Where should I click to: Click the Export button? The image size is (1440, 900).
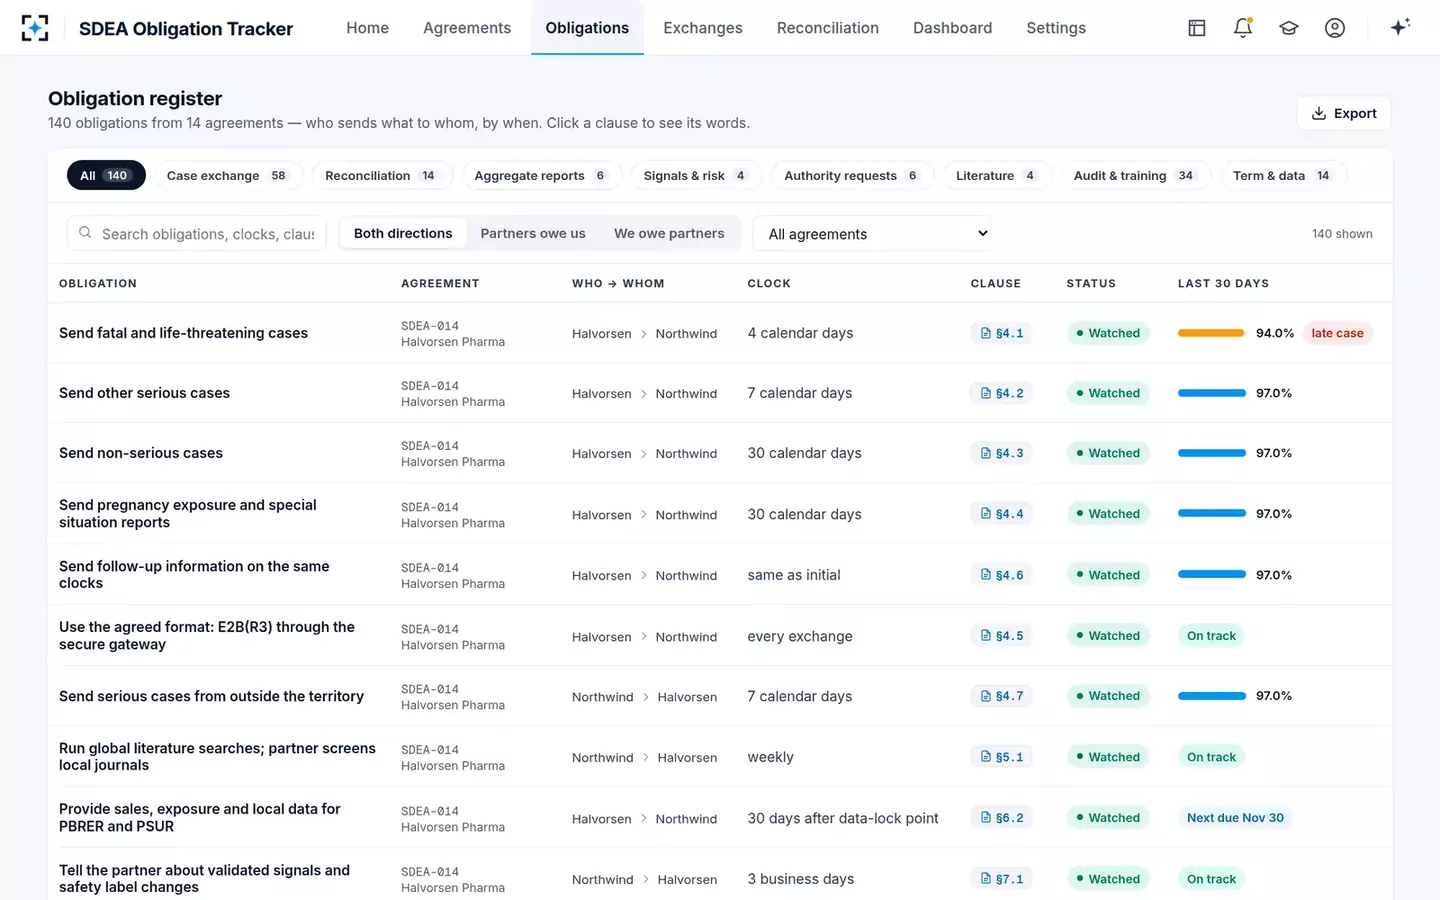coord(1344,113)
